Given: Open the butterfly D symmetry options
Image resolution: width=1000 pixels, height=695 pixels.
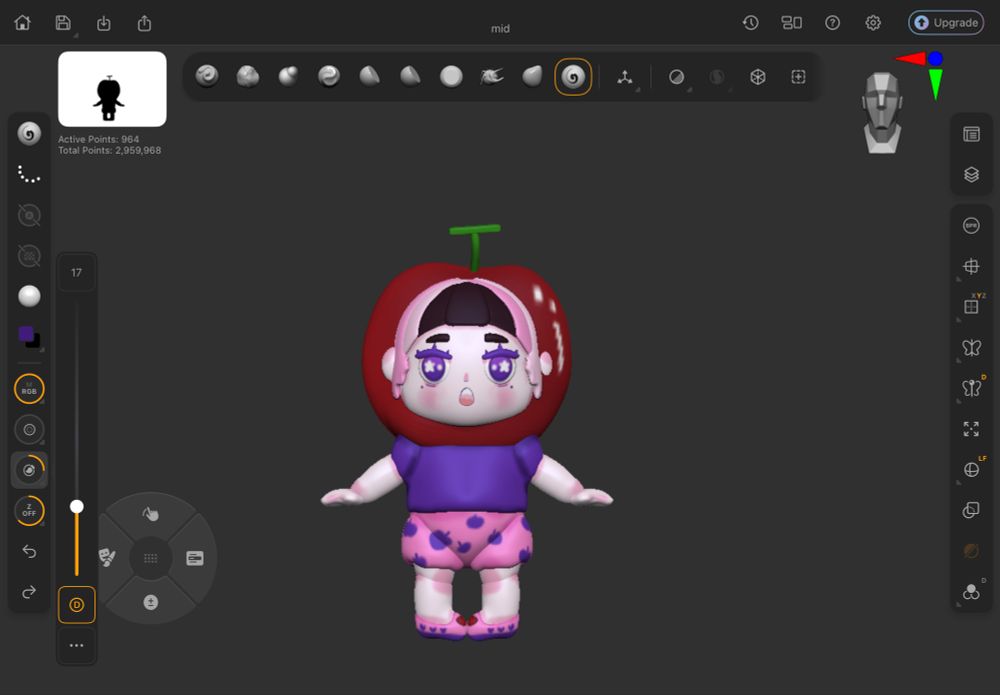Looking at the screenshot, I should pyautogui.click(x=971, y=388).
